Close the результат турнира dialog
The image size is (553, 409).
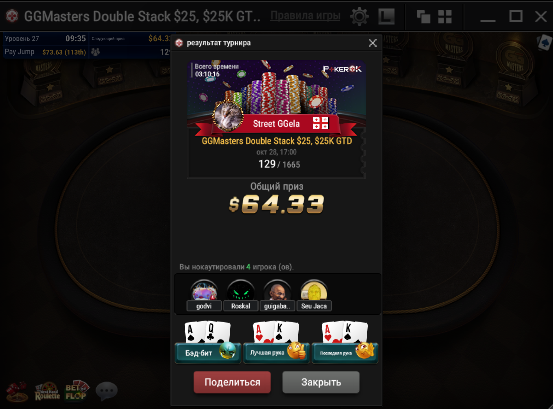click(x=372, y=43)
